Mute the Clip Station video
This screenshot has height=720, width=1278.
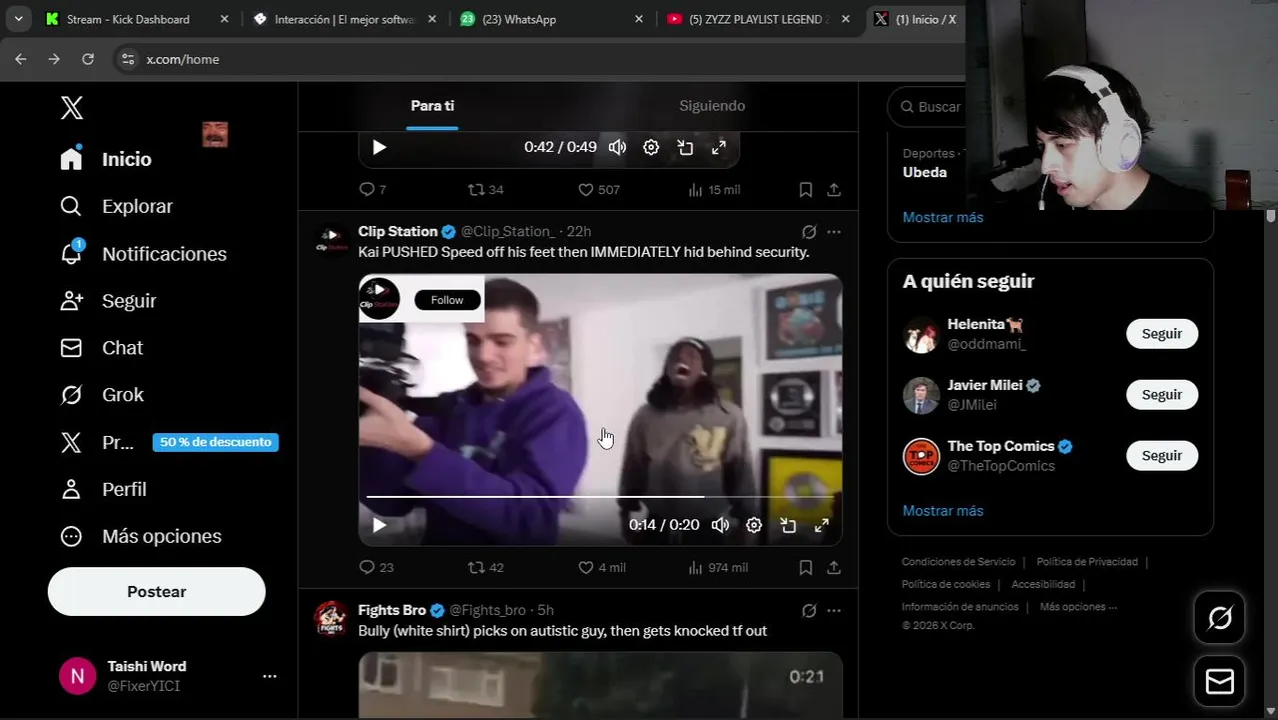(720, 525)
